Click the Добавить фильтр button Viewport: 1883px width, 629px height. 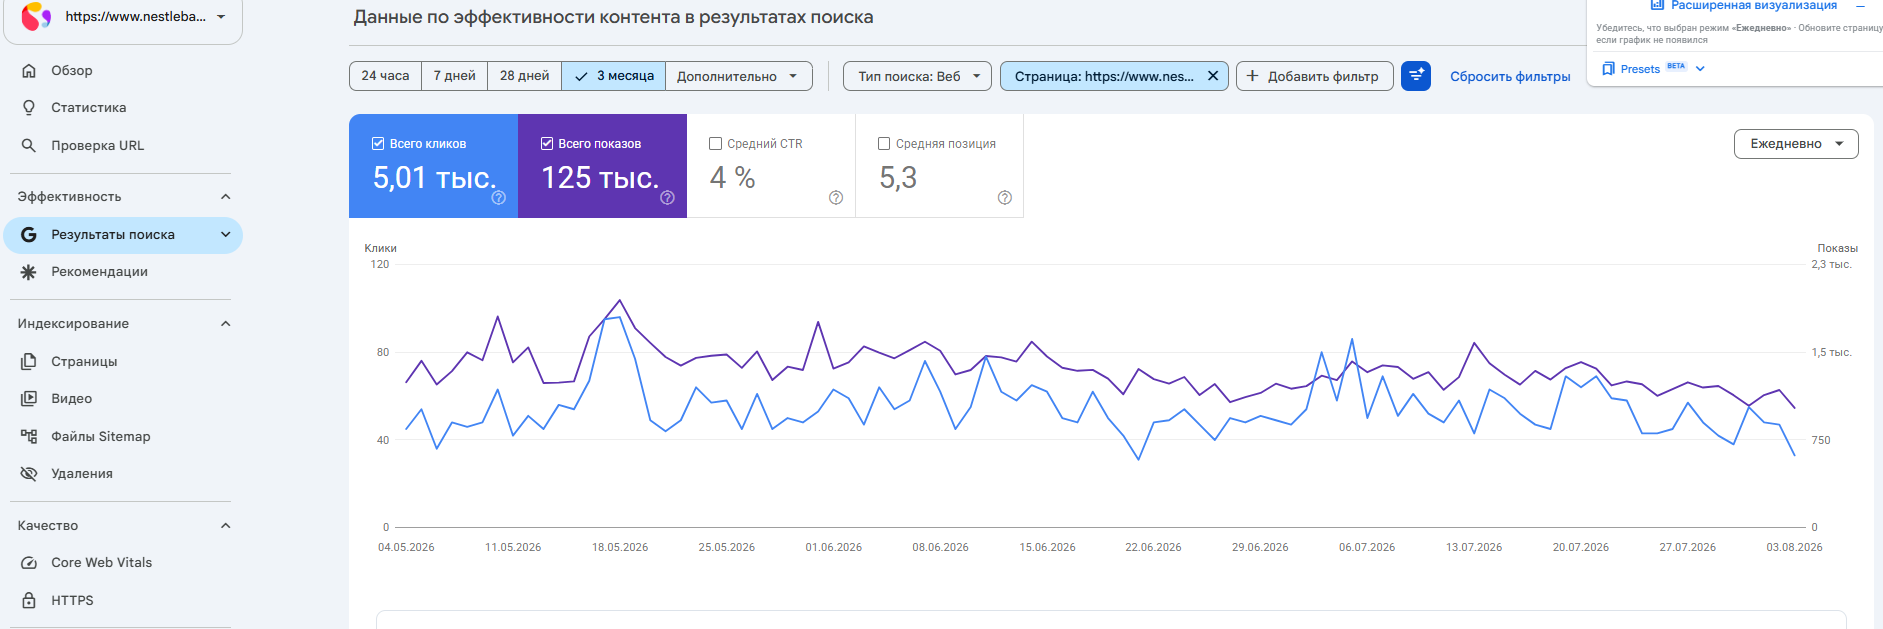[1315, 76]
